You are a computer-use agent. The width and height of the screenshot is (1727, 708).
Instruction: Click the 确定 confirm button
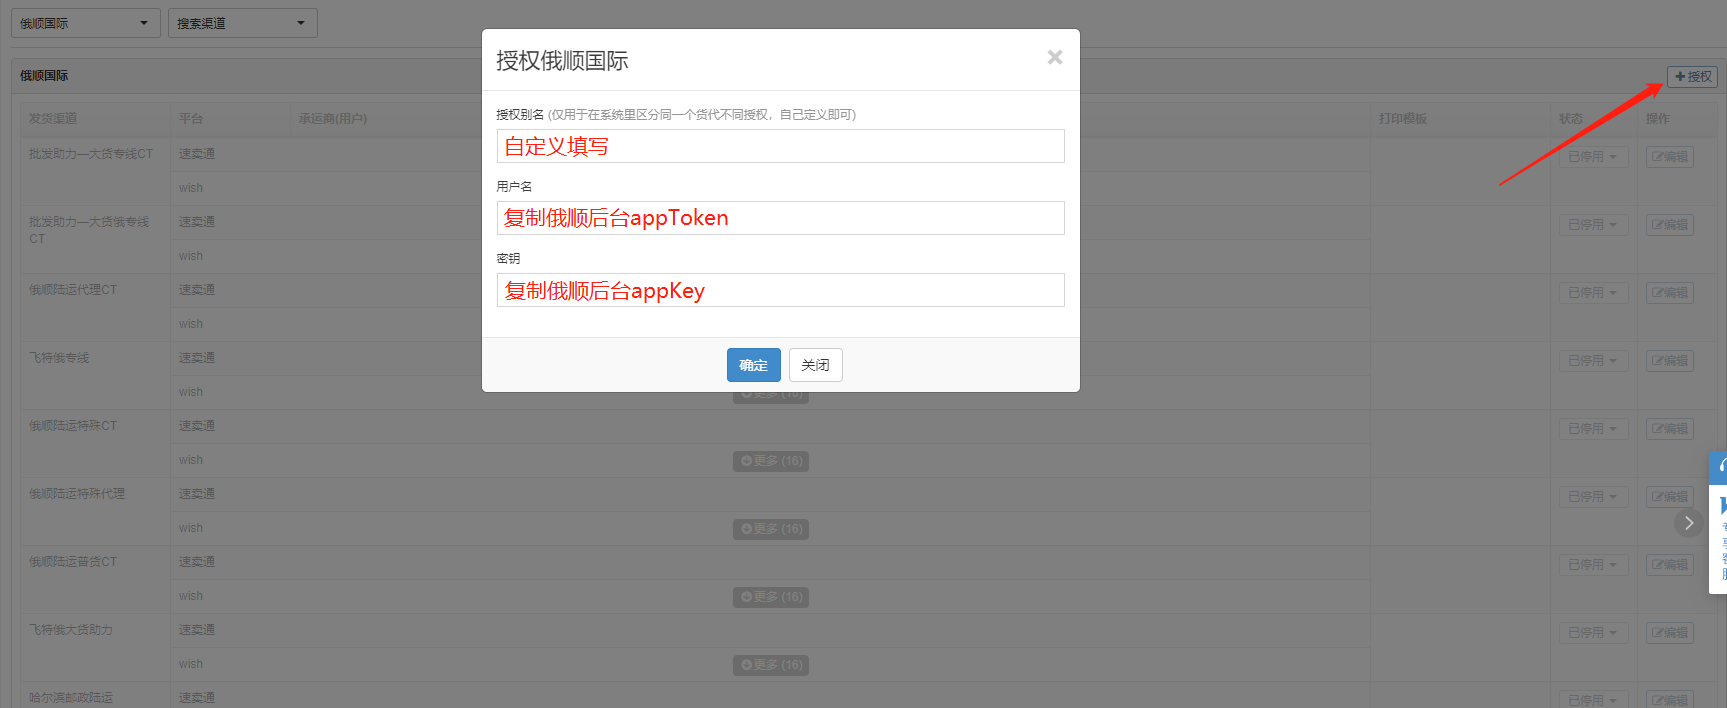pos(753,365)
